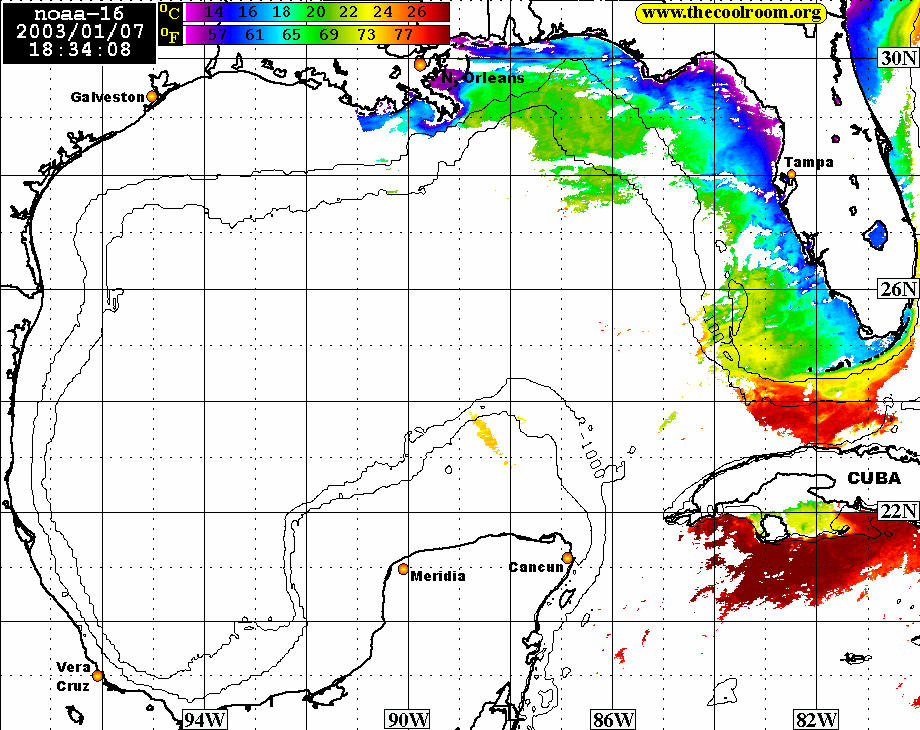Pick the 22 value on Celsius scale
The width and height of the screenshot is (920, 730).
click(349, 12)
